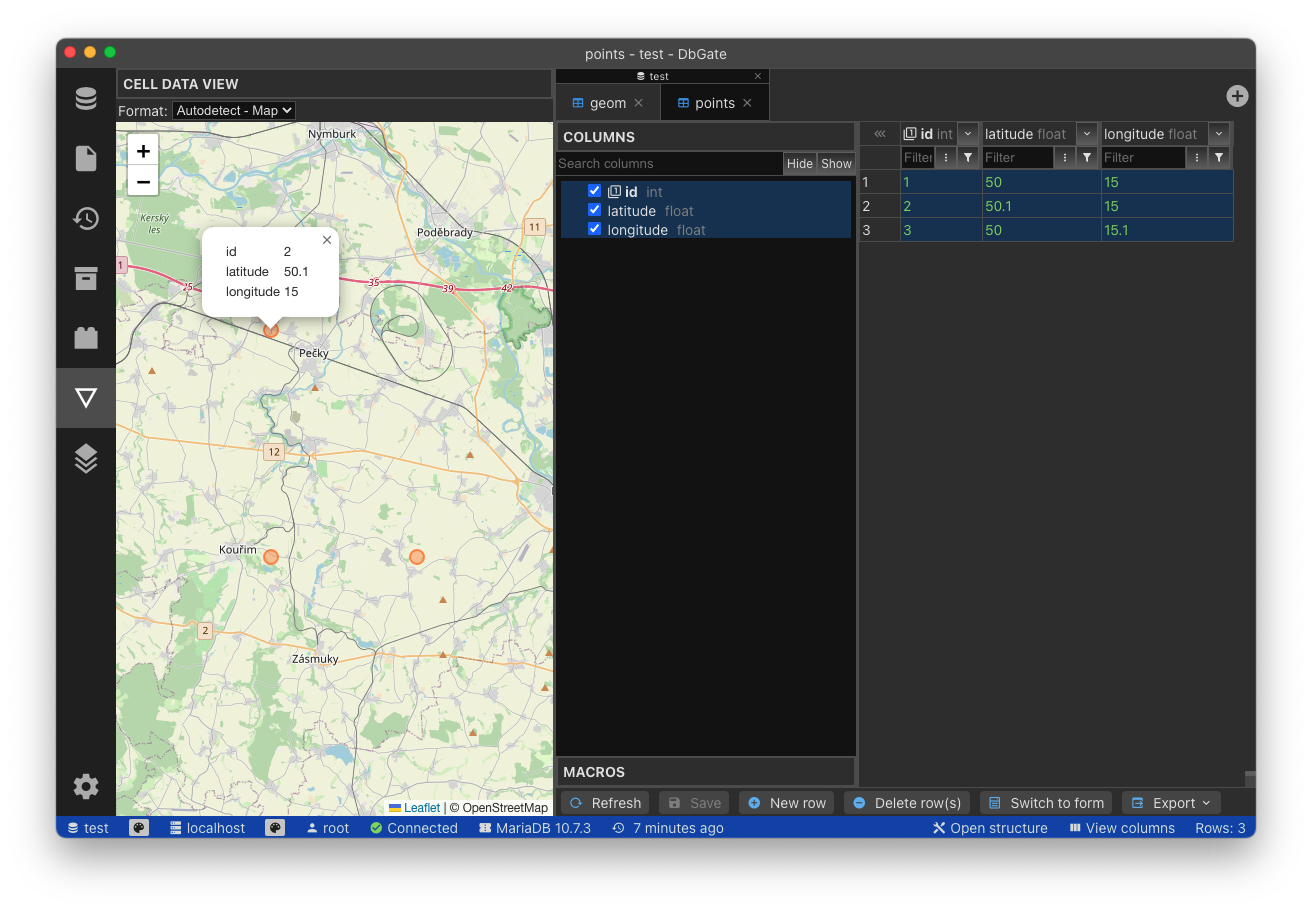The image size is (1312, 912).
Task: Click Connected status in status bar
Action: point(414,828)
